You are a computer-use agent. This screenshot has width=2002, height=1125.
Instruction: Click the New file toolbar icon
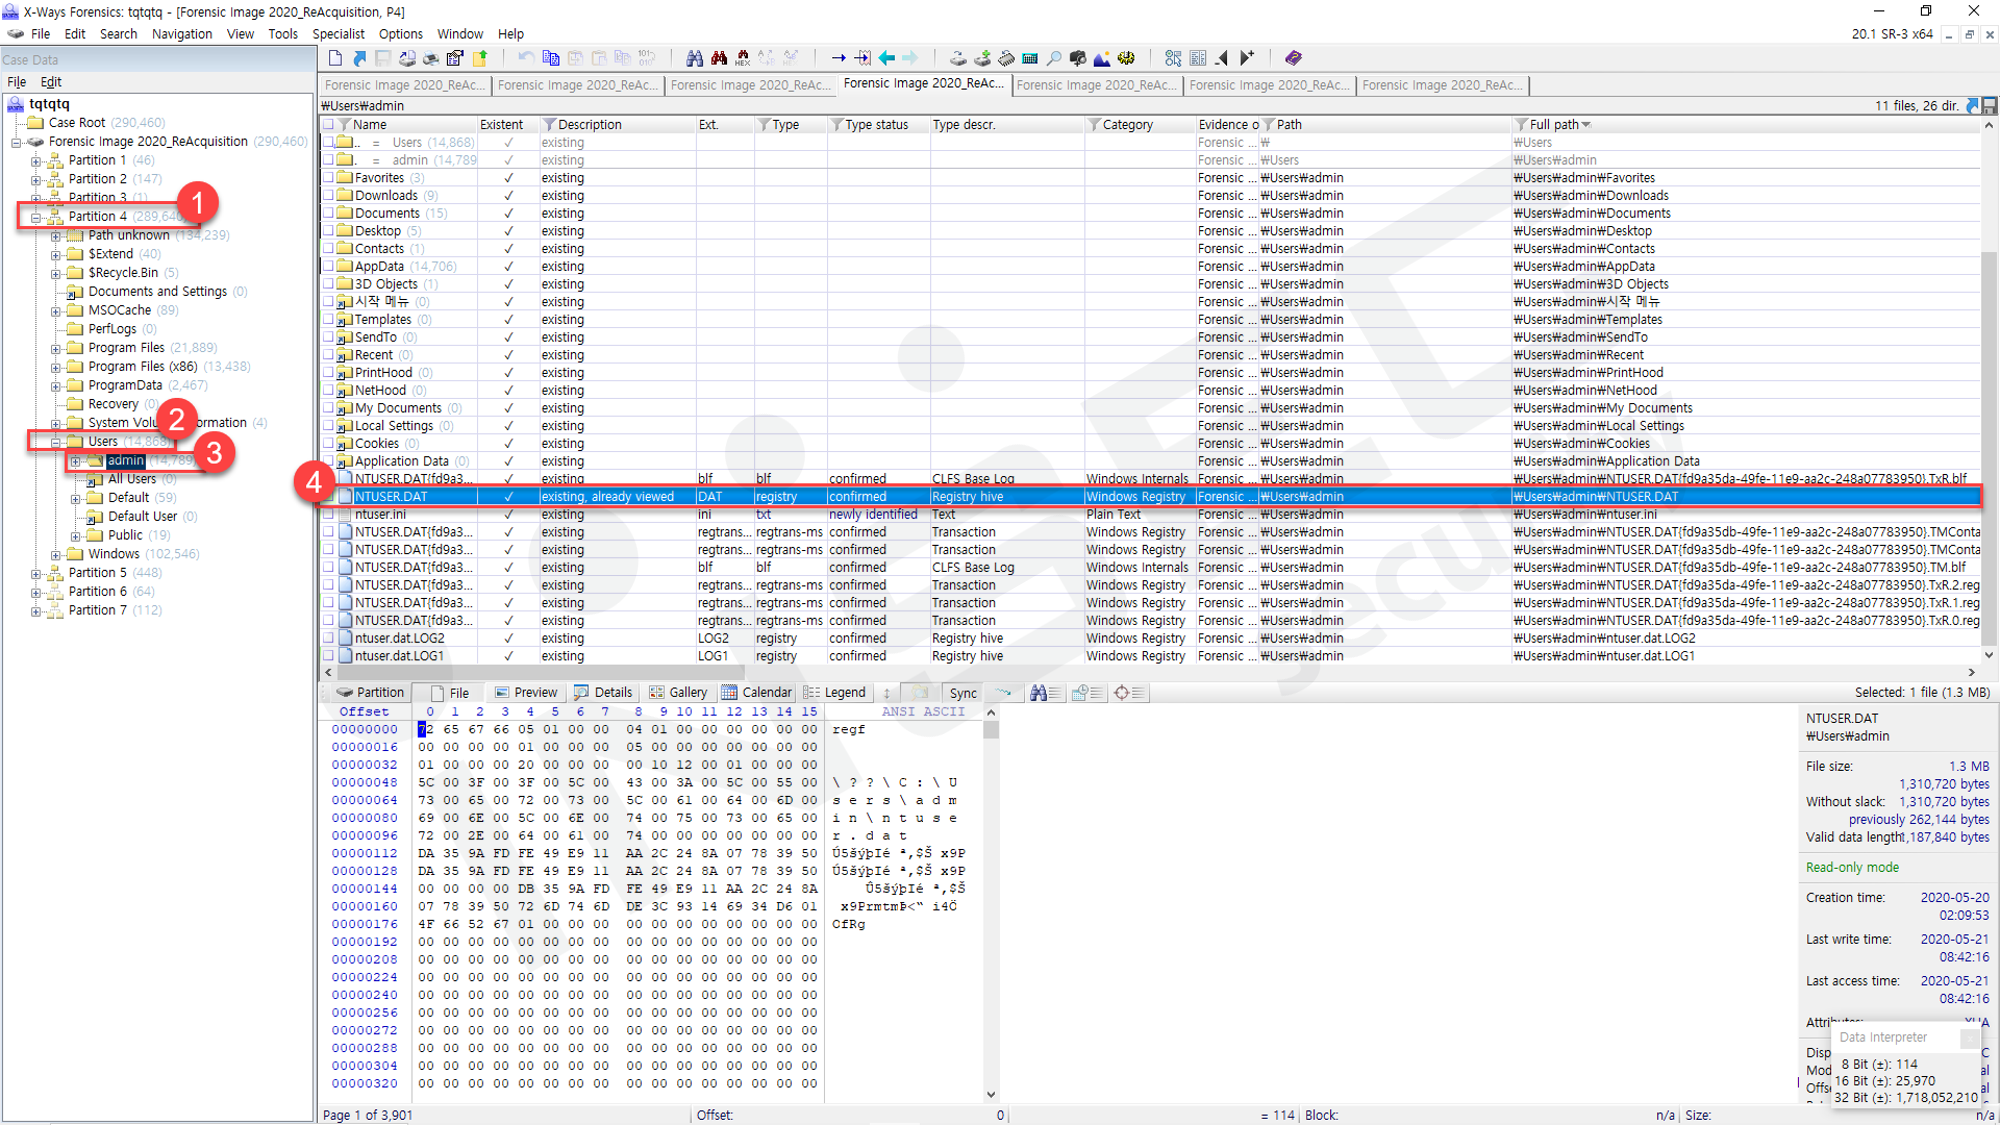coord(335,58)
